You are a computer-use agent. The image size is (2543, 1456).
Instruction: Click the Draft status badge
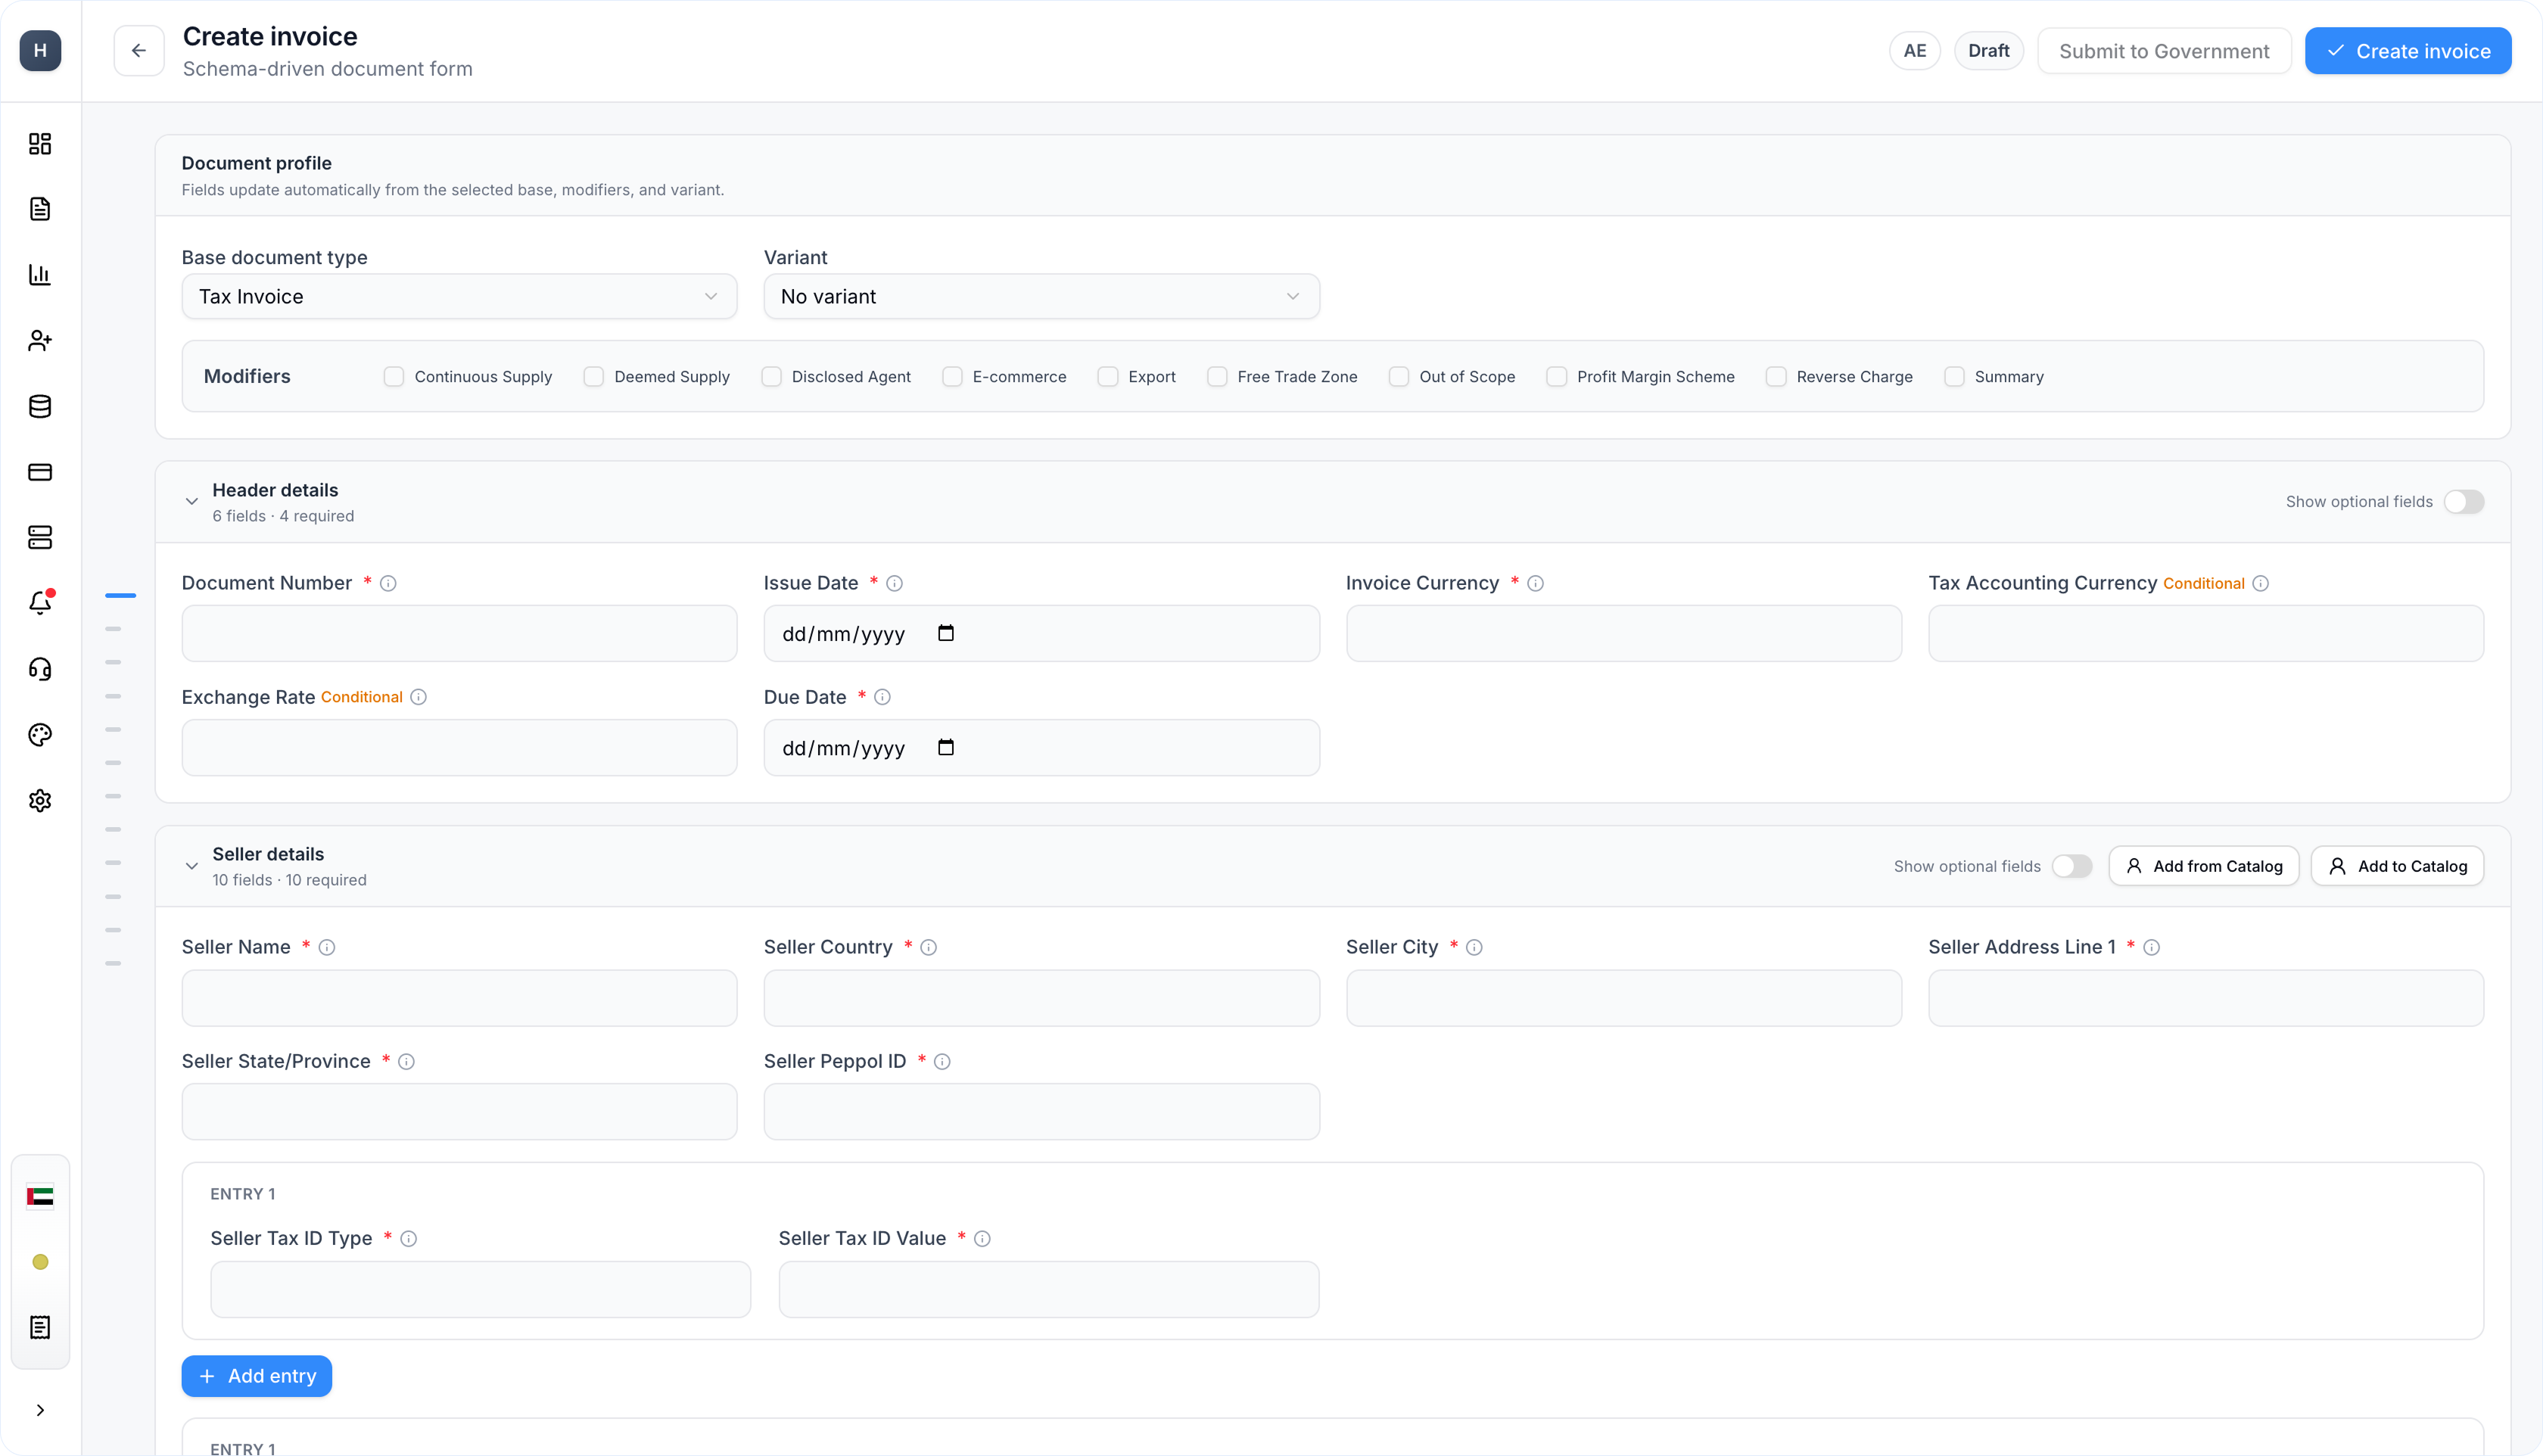coord(1988,51)
